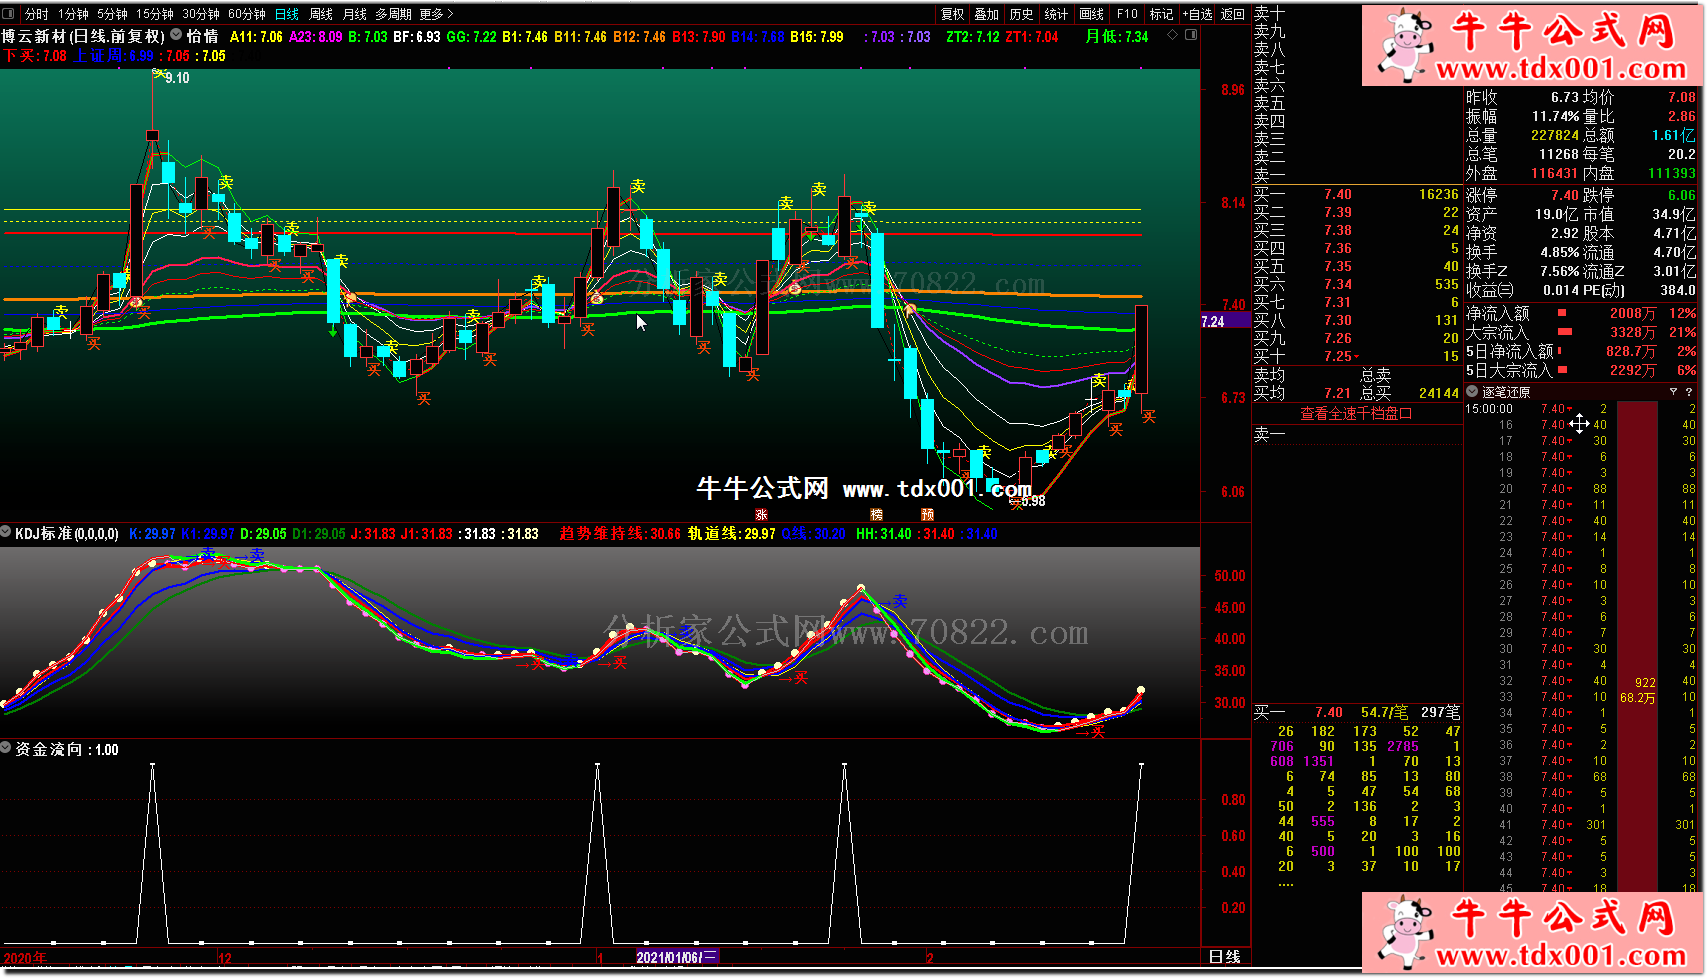Click the filter icon in 逐笔还原 header
1708x978 pixels.
(x=1673, y=392)
